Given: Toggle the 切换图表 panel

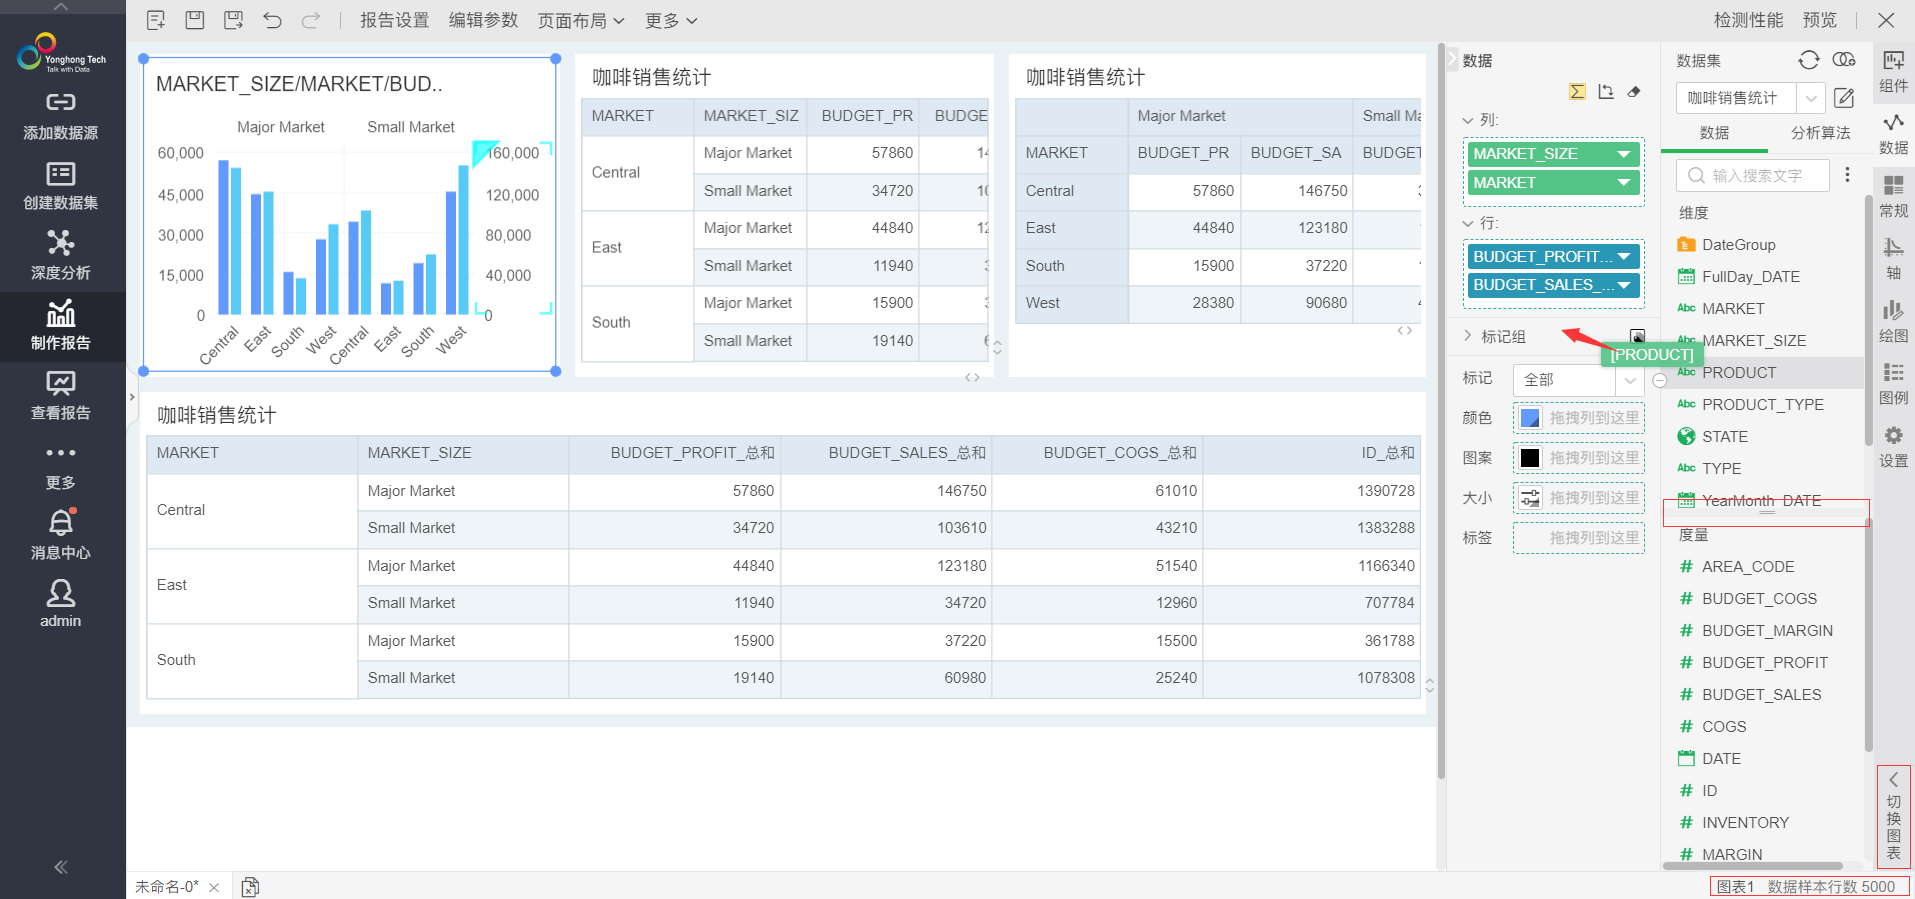Looking at the screenshot, I should click(1893, 817).
